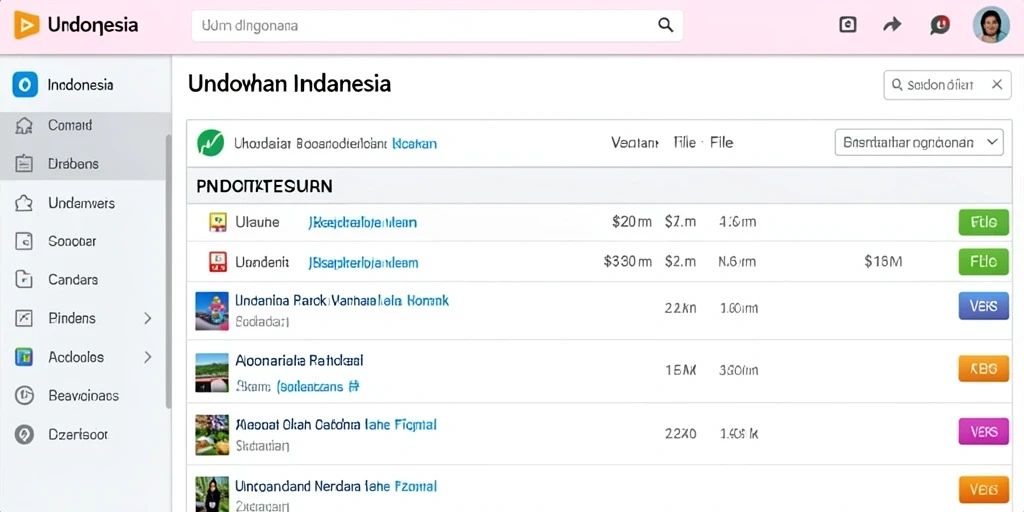Screen dimensions: 1024x512
Task: Click the top search input field
Action: click(437, 25)
